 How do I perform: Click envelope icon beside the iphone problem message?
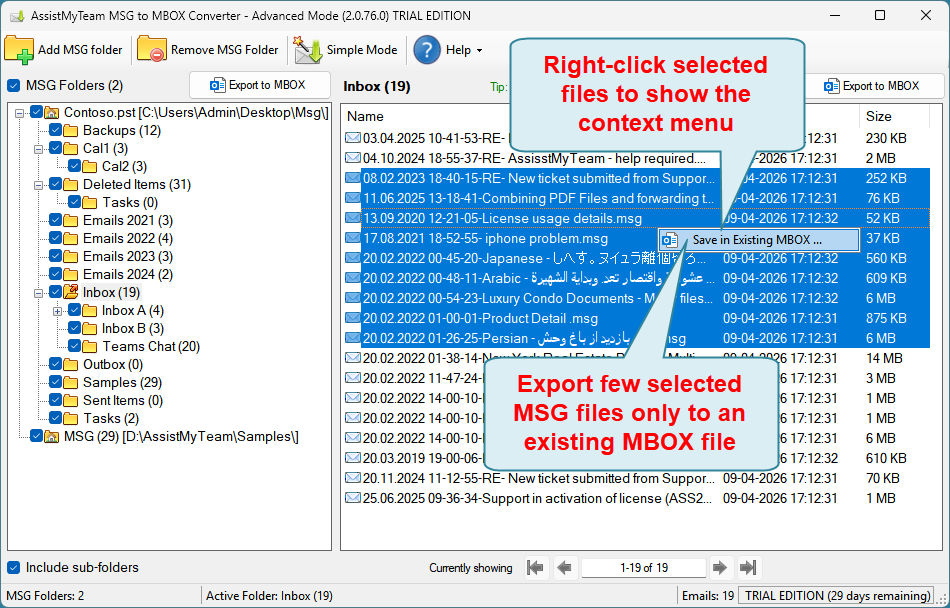pos(352,238)
